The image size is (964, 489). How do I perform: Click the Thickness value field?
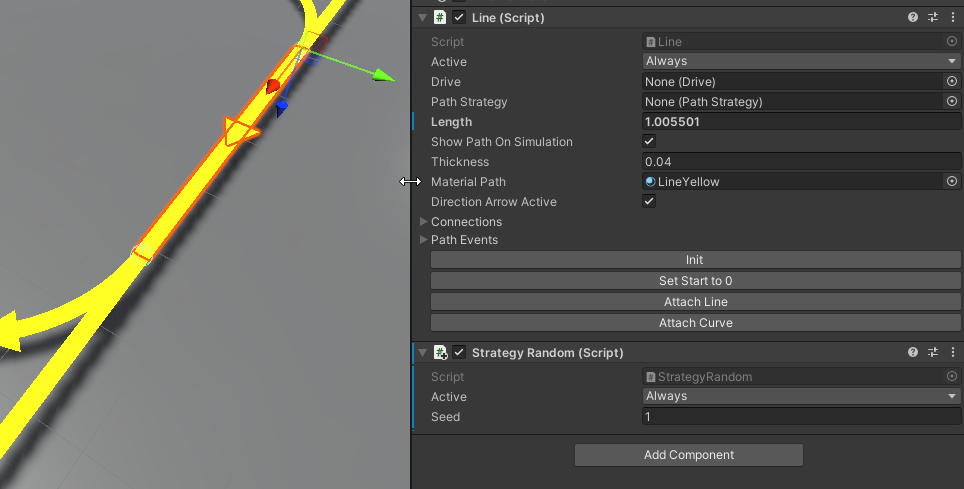point(800,162)
